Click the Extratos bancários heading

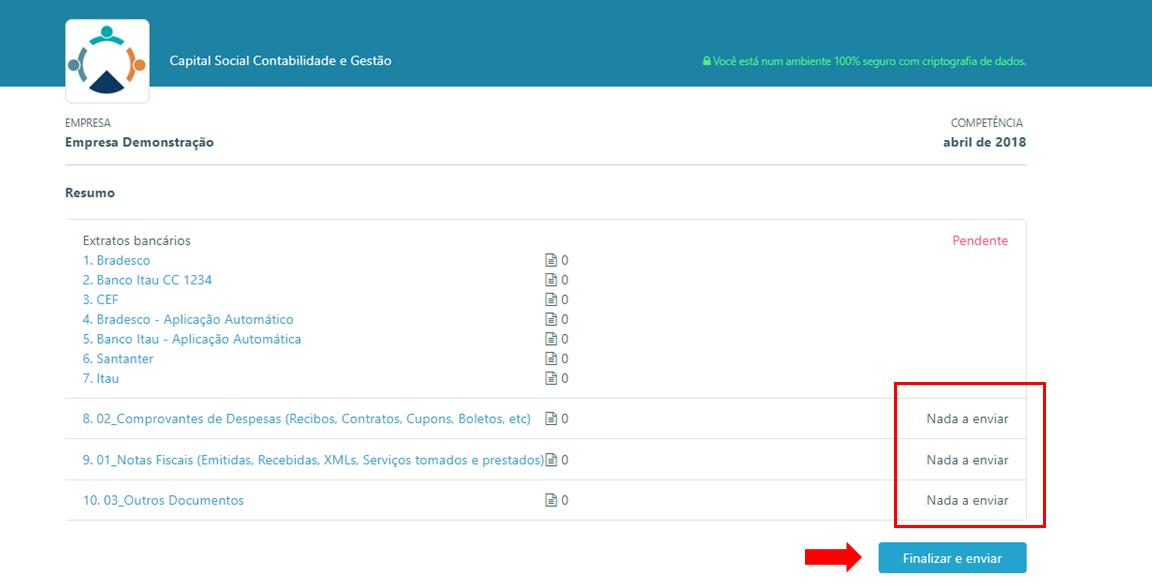137,240
